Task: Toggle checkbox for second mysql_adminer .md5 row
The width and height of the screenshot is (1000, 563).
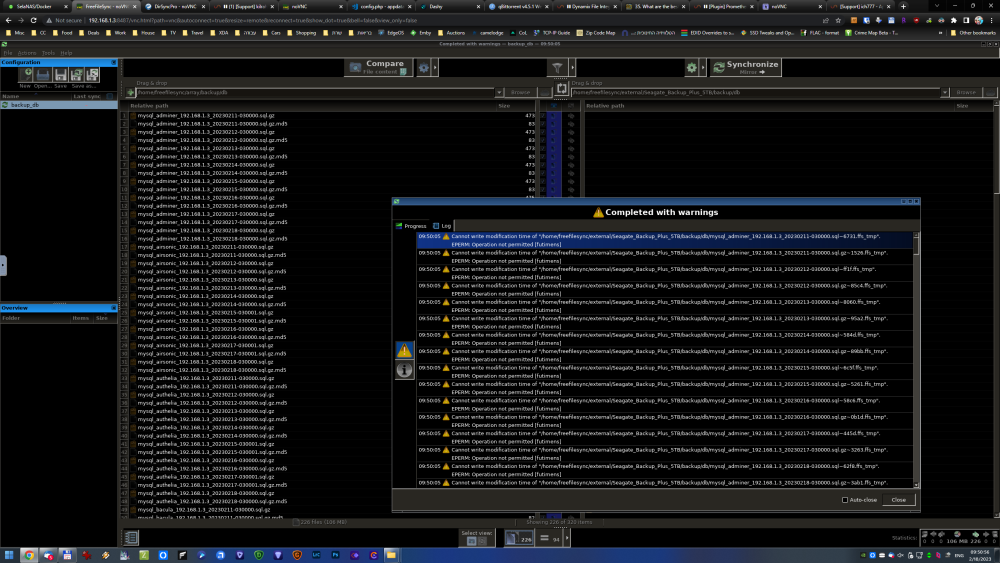Action: click(x=543, y=124)
